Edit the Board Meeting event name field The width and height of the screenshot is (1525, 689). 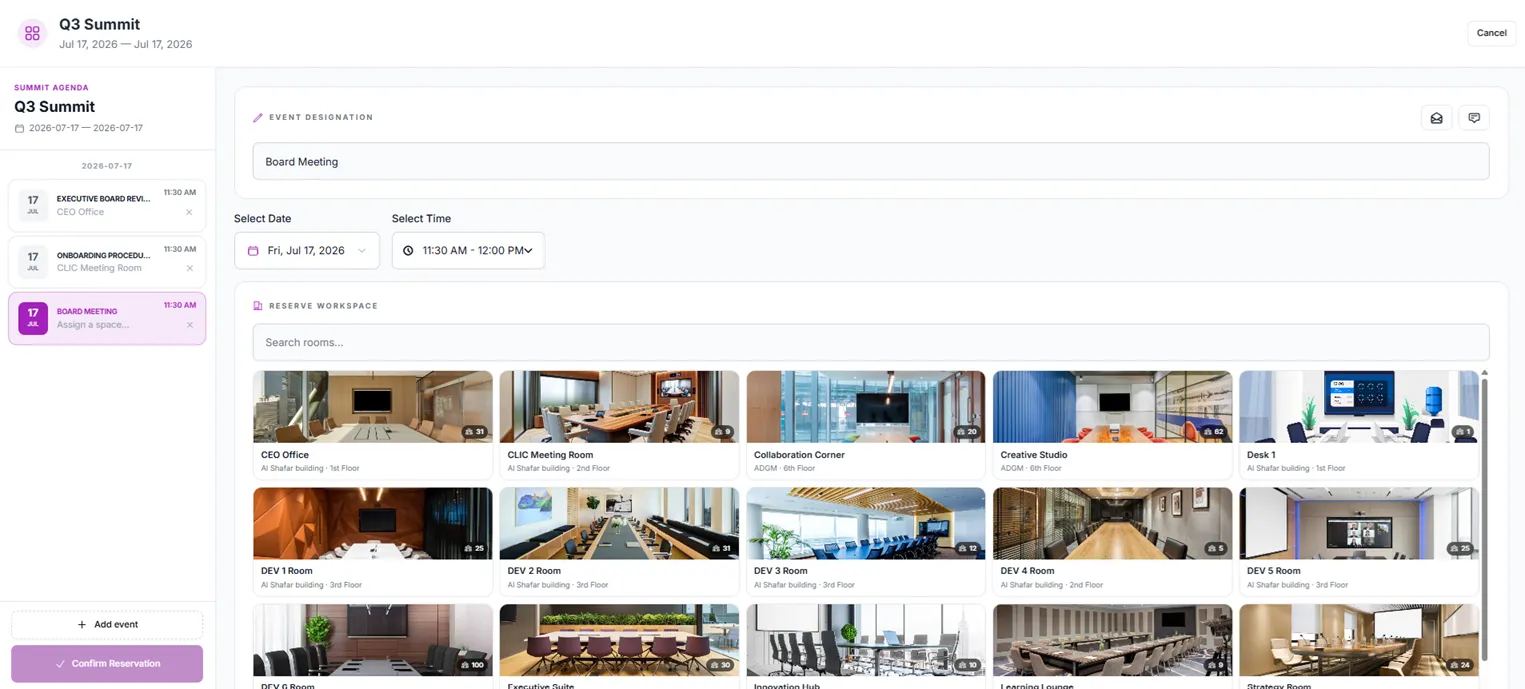(870, 162)
